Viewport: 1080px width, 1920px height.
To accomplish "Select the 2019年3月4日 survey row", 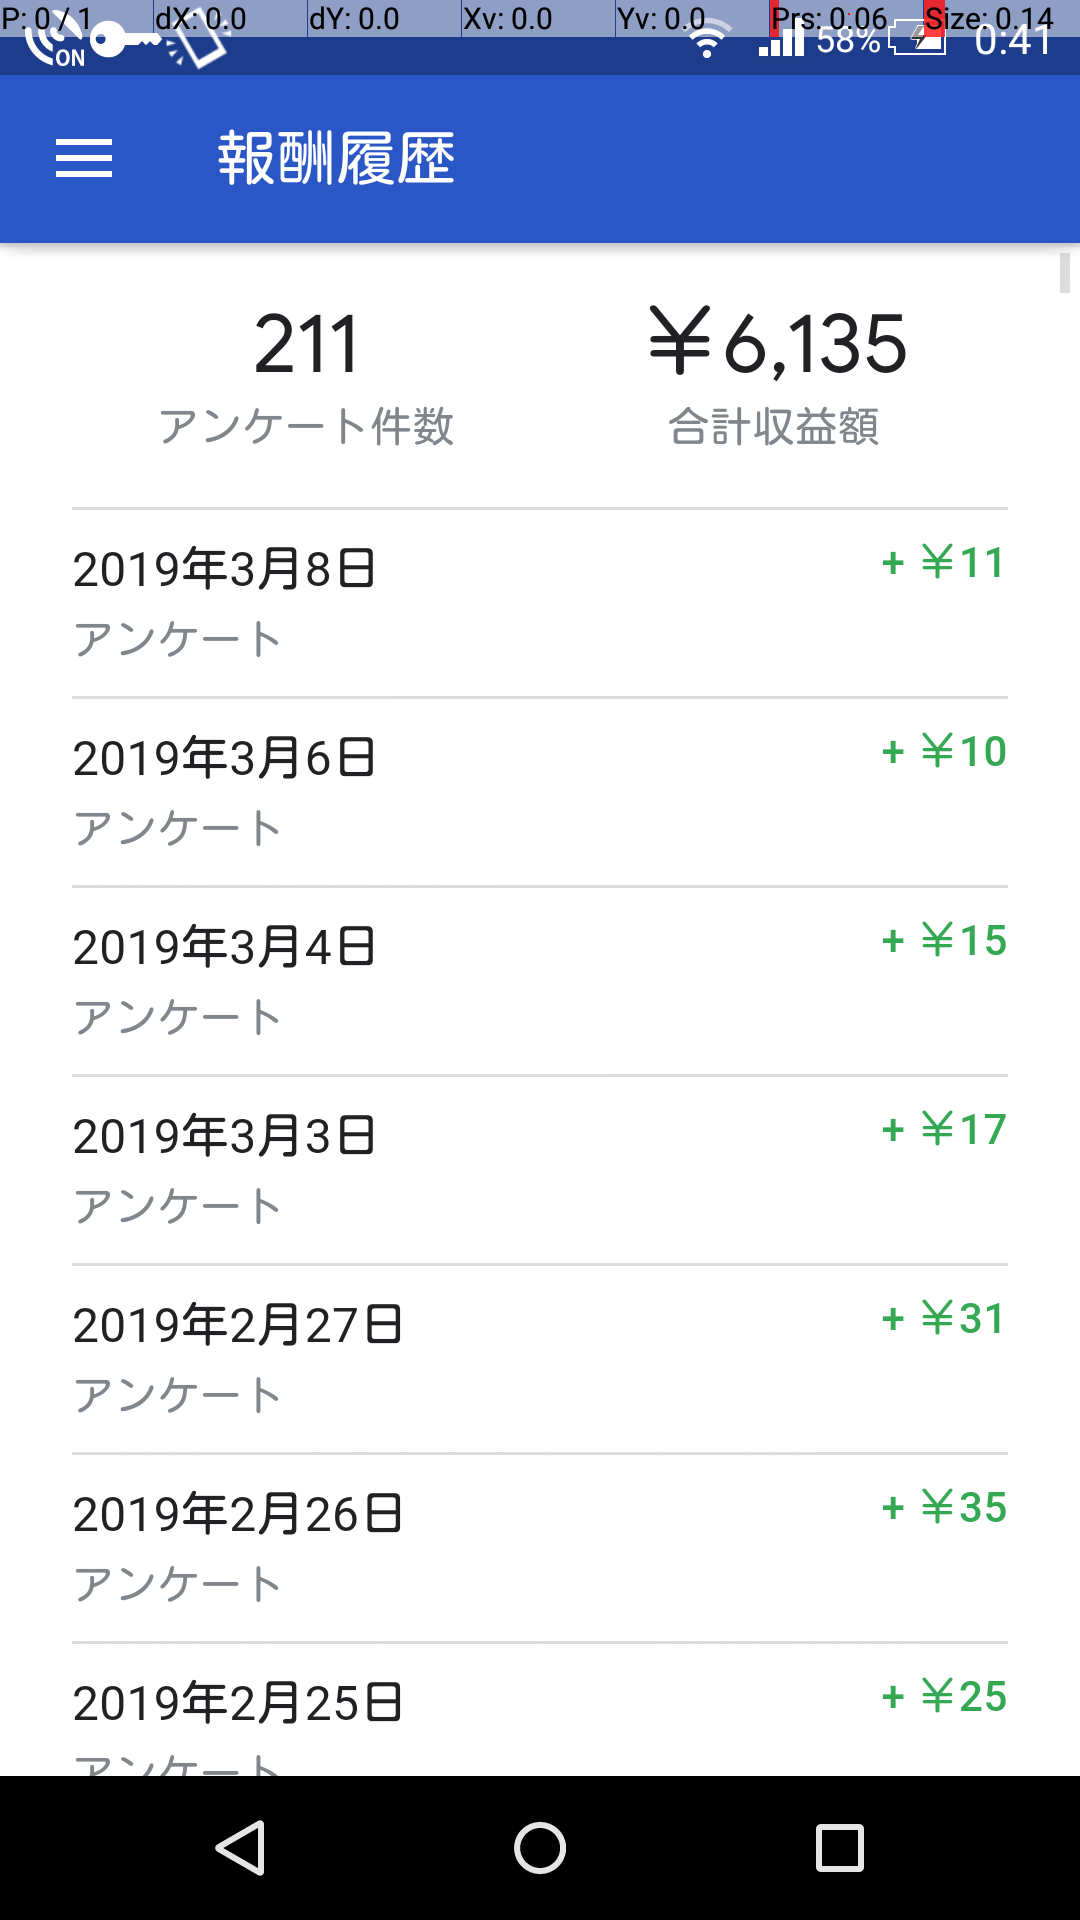I will (x=540, y=981).
